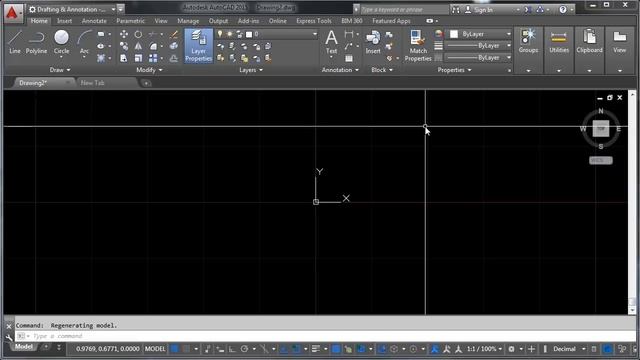Click the new drawing plus tab button

[x=146, y=83]
